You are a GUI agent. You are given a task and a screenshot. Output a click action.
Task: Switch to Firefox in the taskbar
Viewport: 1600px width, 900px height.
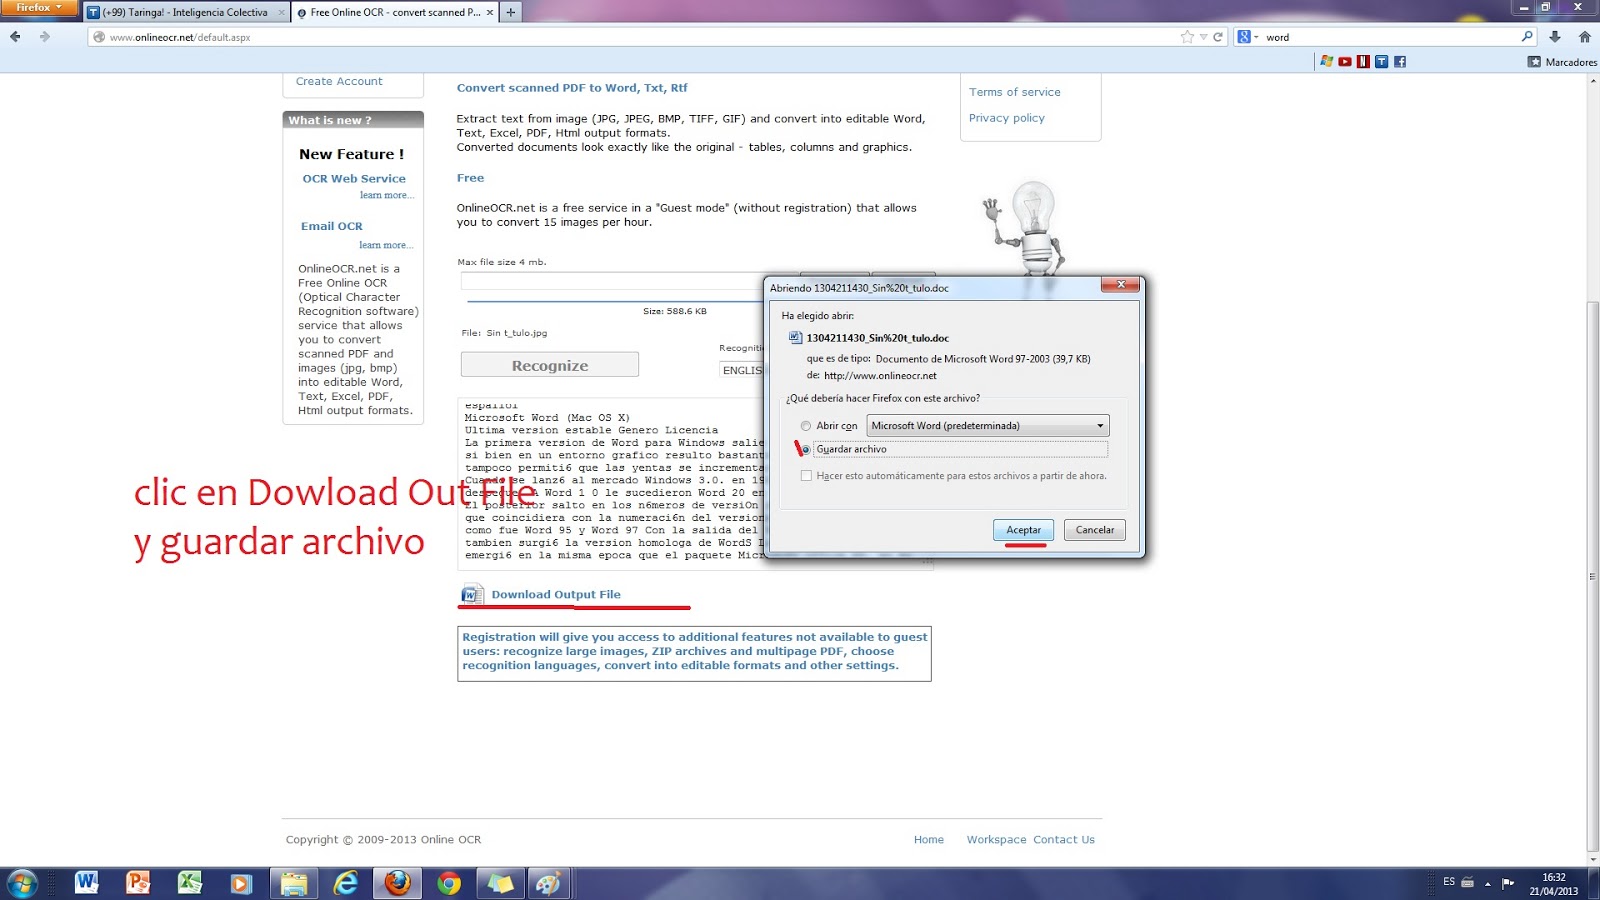[x=398, y=883]
